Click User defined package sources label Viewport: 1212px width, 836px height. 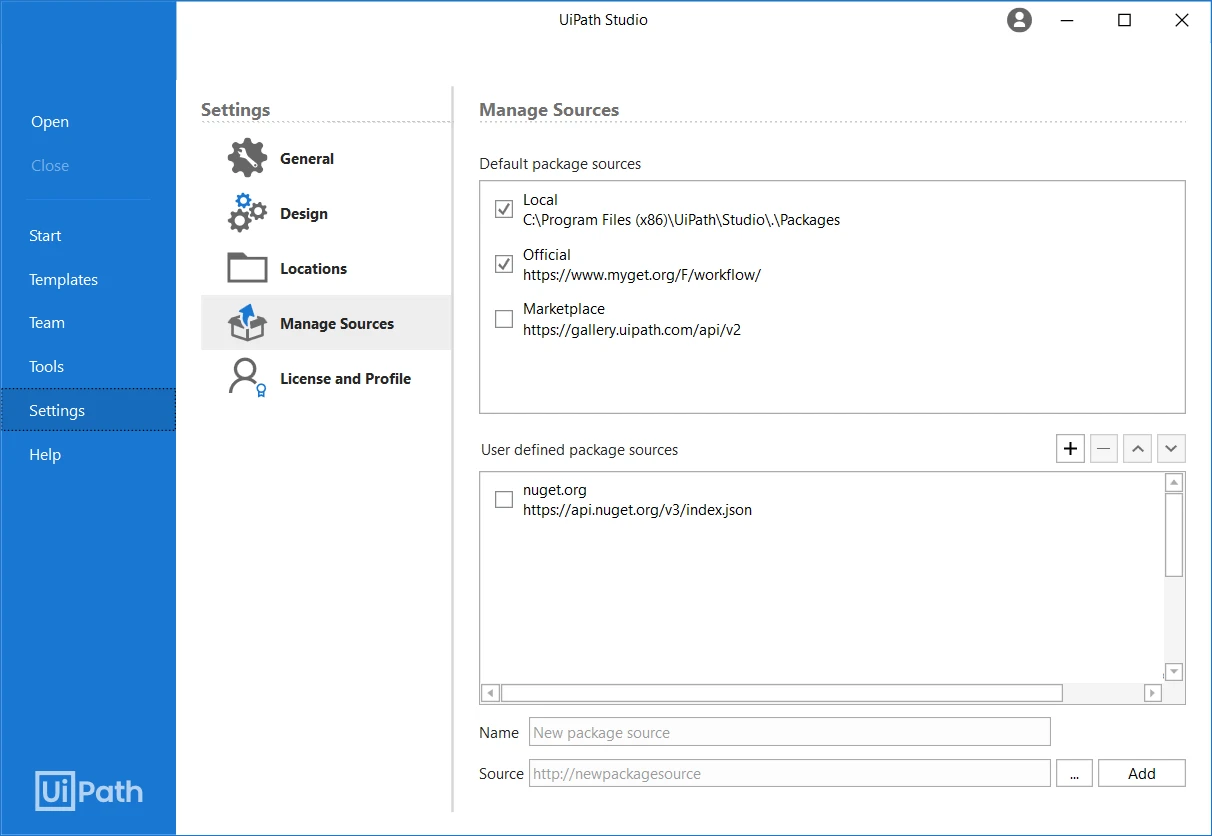(x=579, y=450)
